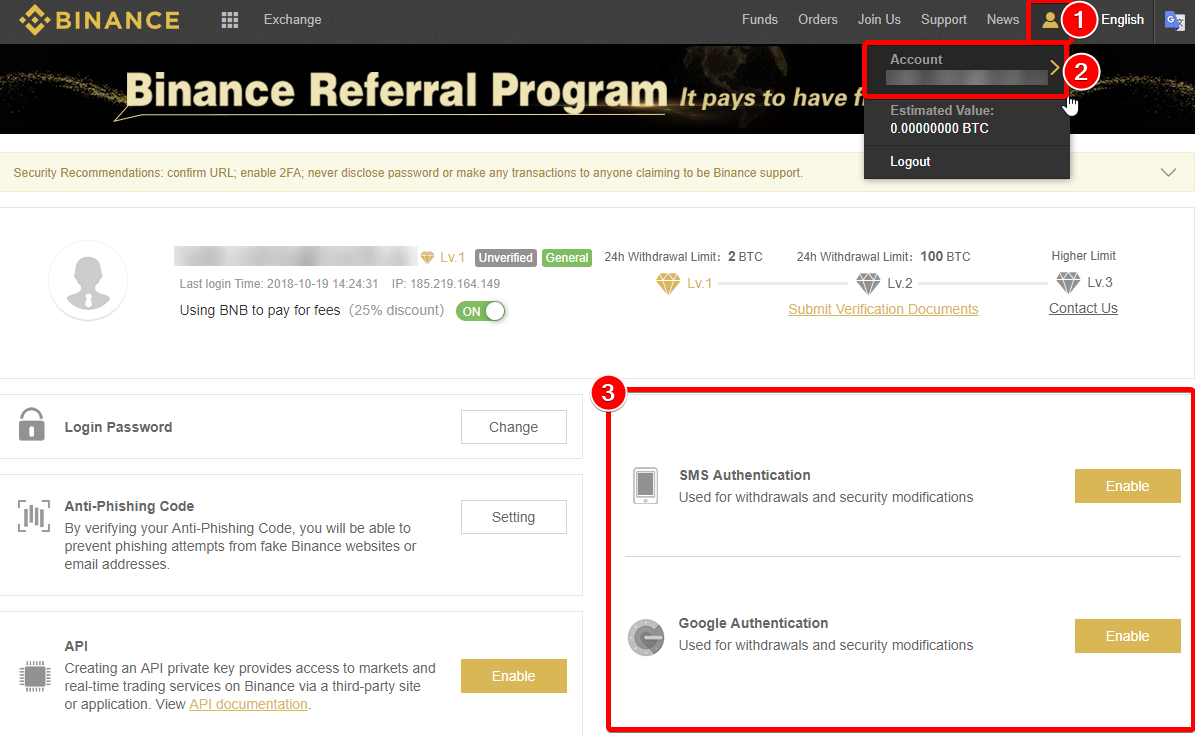Click the gold Lv.1 diamond in limits

click(x=668, y=284)
